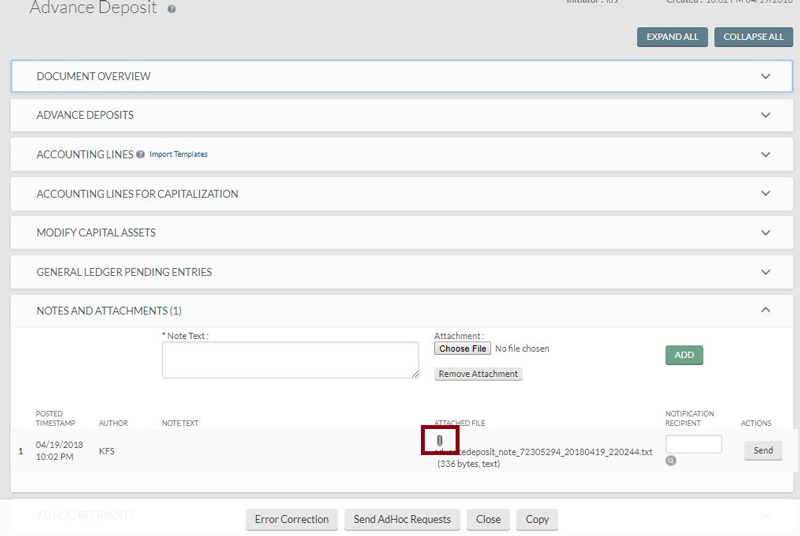Open the Accounting Lines help icon
800x536 pixels.
140,155
